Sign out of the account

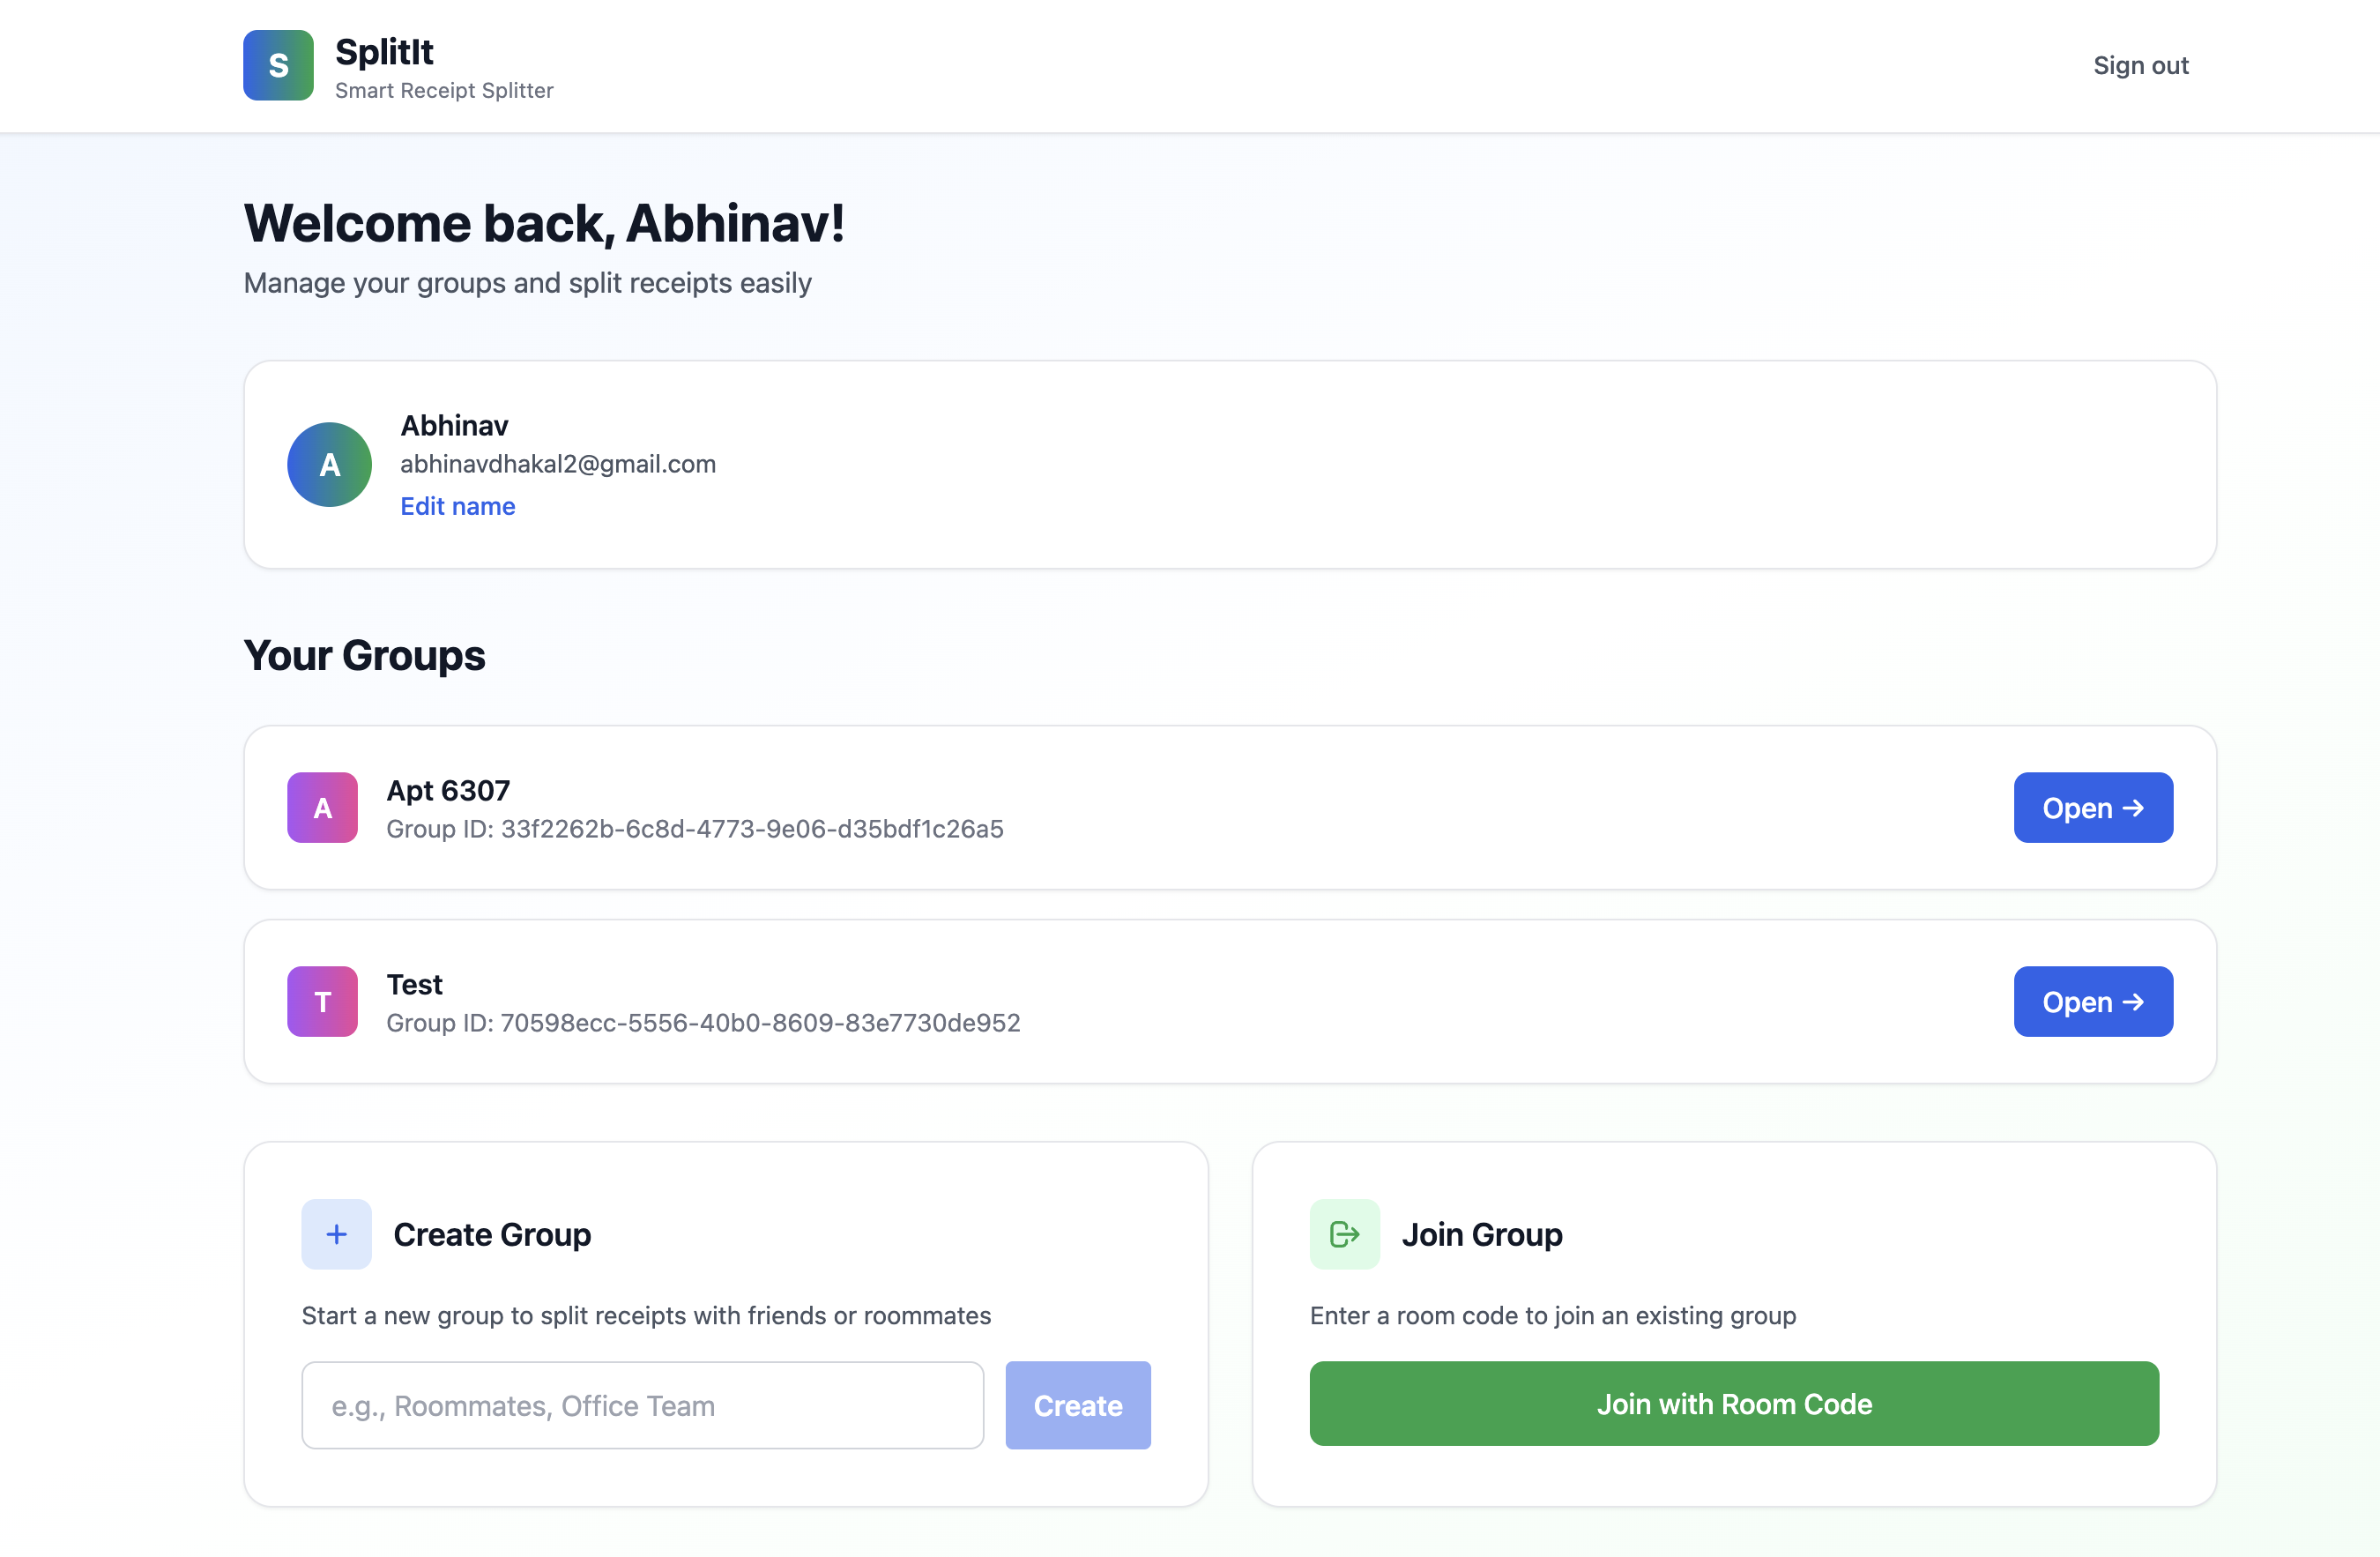tap(2140, 65)
